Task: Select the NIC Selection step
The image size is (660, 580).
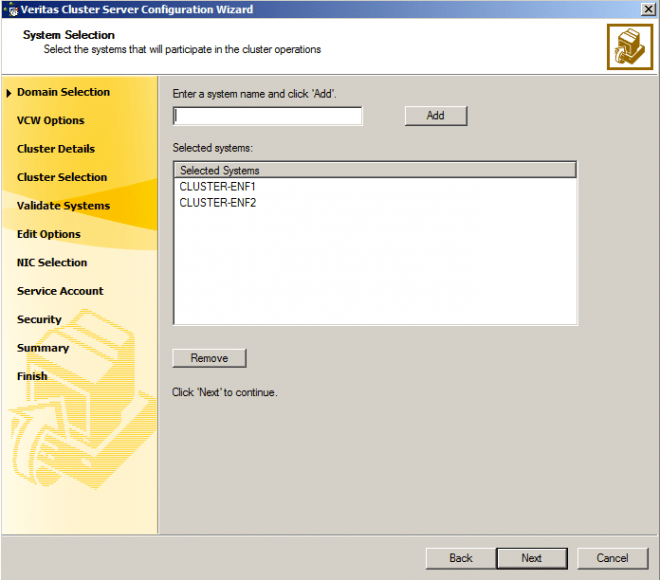Action: 52,263
